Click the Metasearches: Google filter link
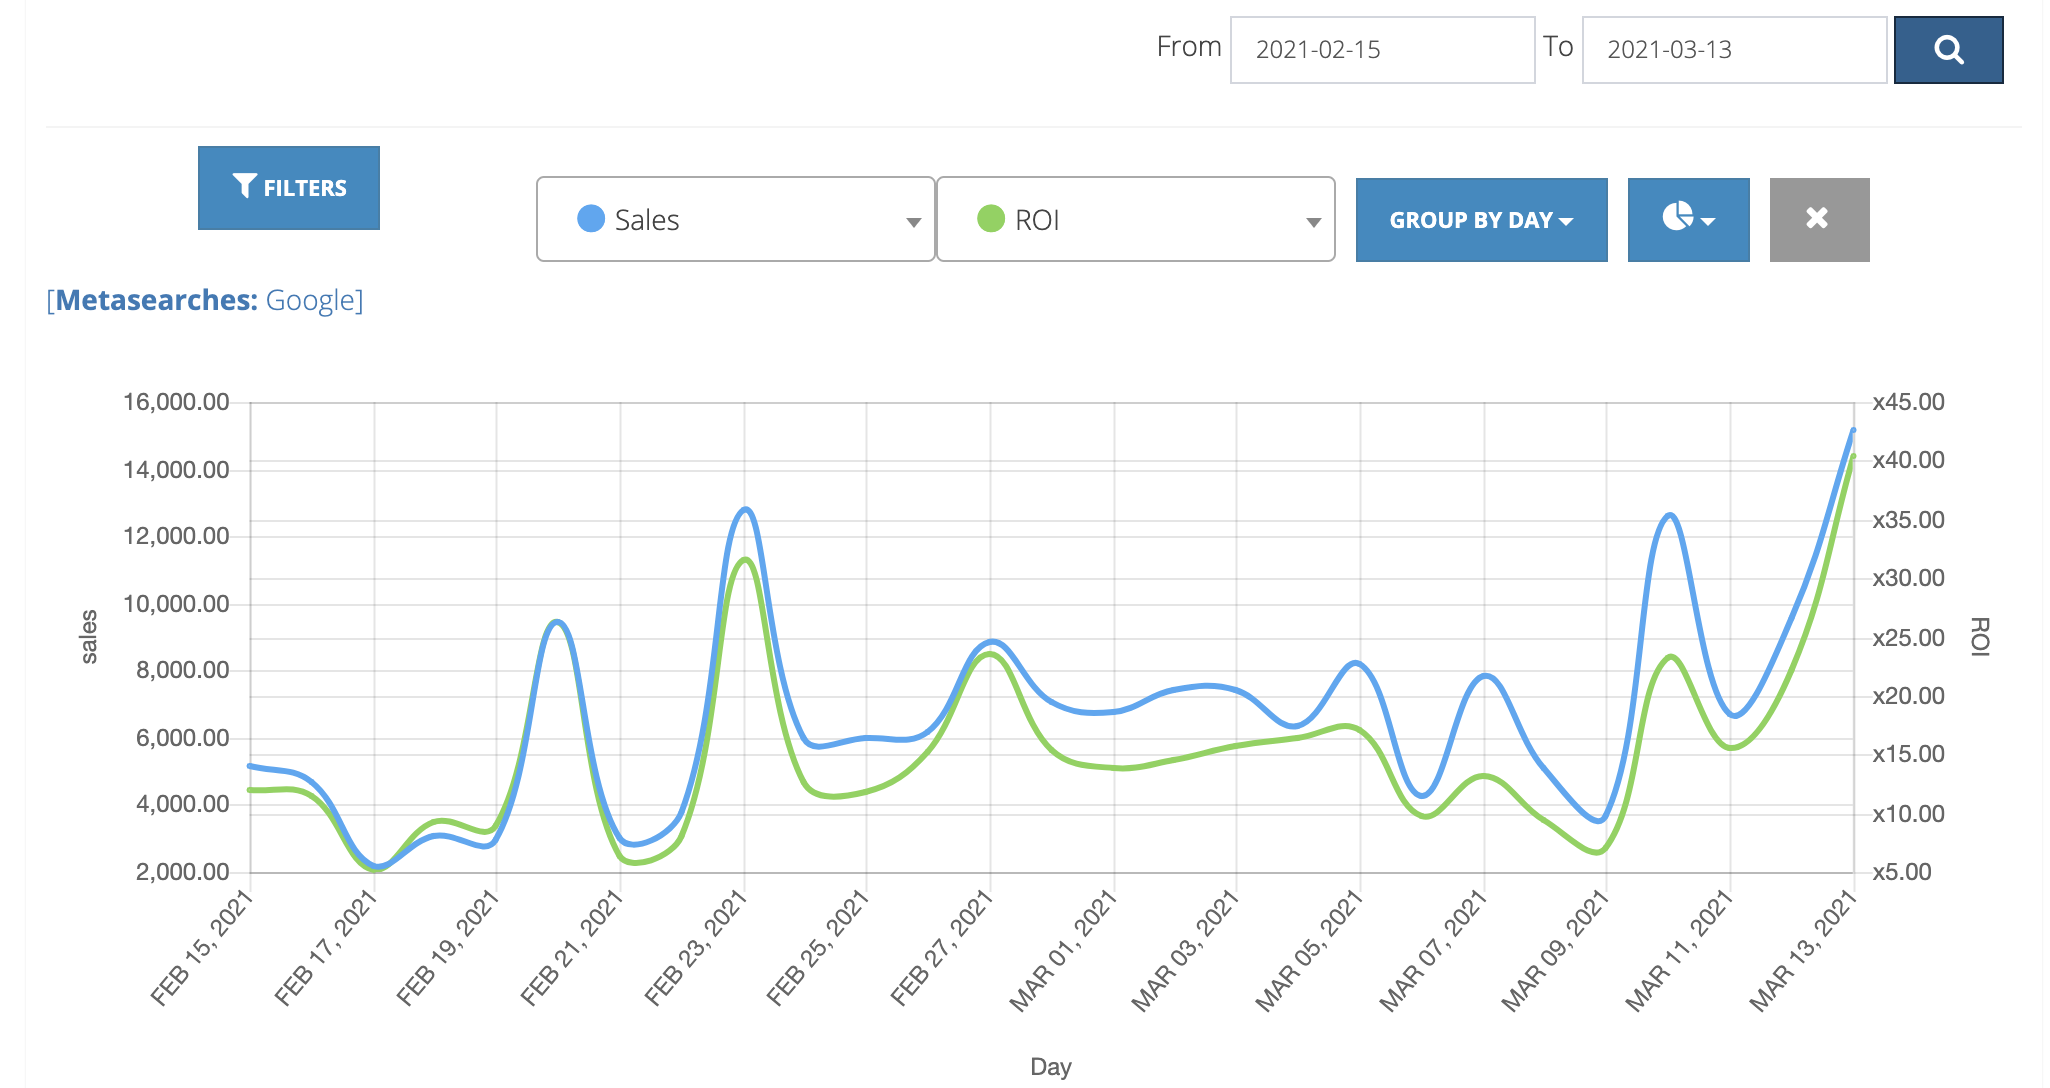The width and height of the screenshot is (2050, 1088). tap(205, 300)
